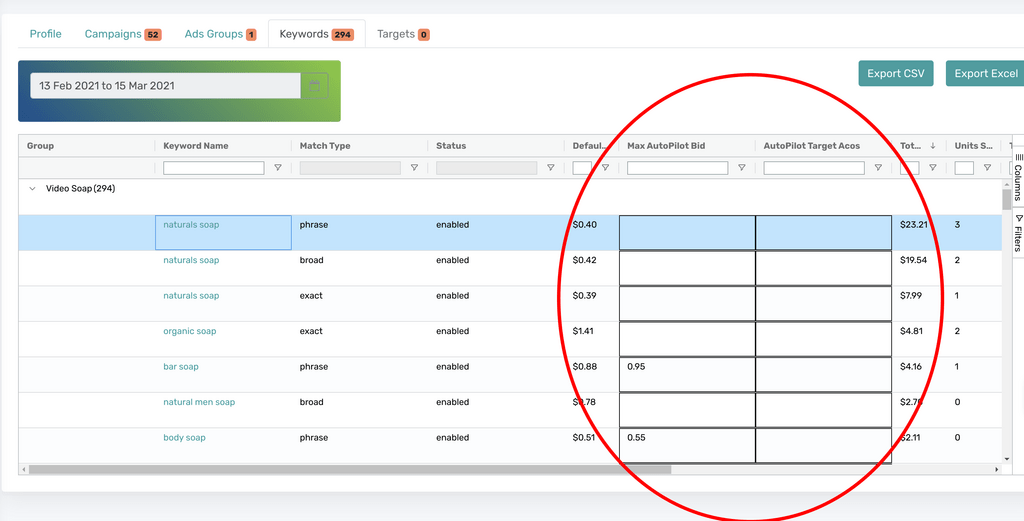This screenshot has height=521, width=1024.
Task: Open the Columns side panel
Action: click(x=1018, y=177)
